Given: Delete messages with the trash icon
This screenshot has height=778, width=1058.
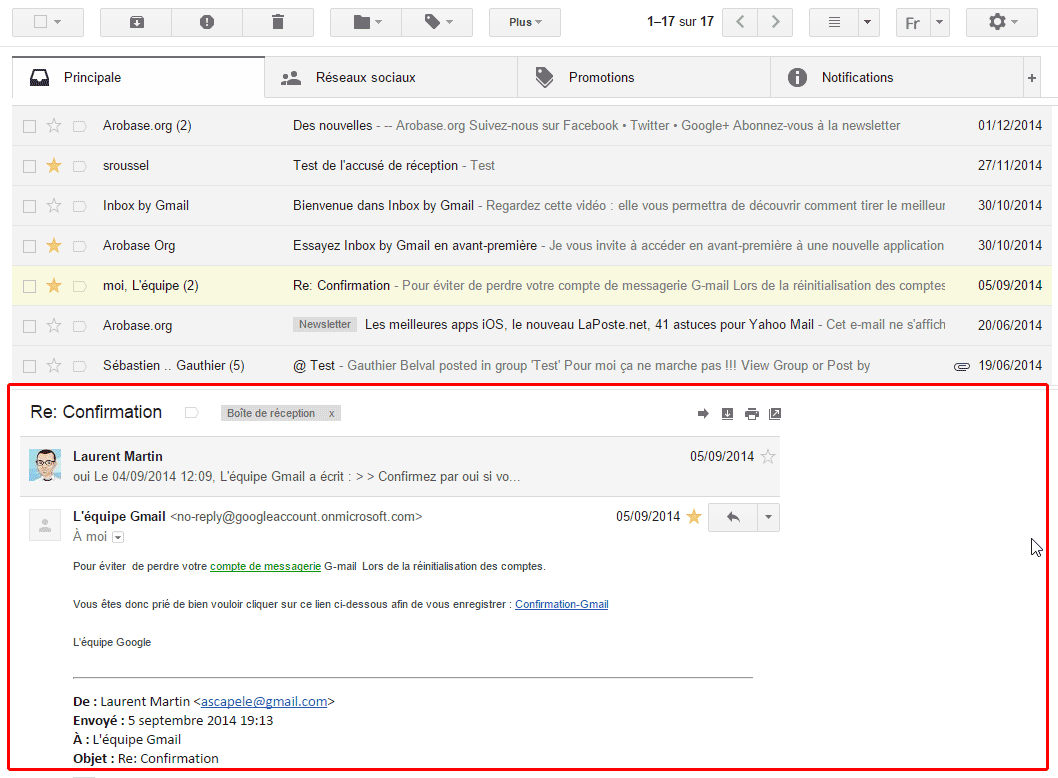Looking at the screenshot, I should pos(278,22).
